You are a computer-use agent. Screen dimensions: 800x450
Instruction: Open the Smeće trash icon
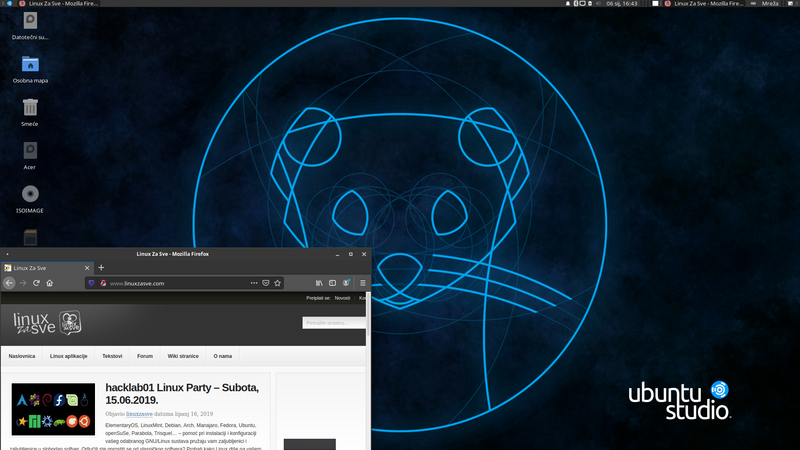click(x=30, y=113)
